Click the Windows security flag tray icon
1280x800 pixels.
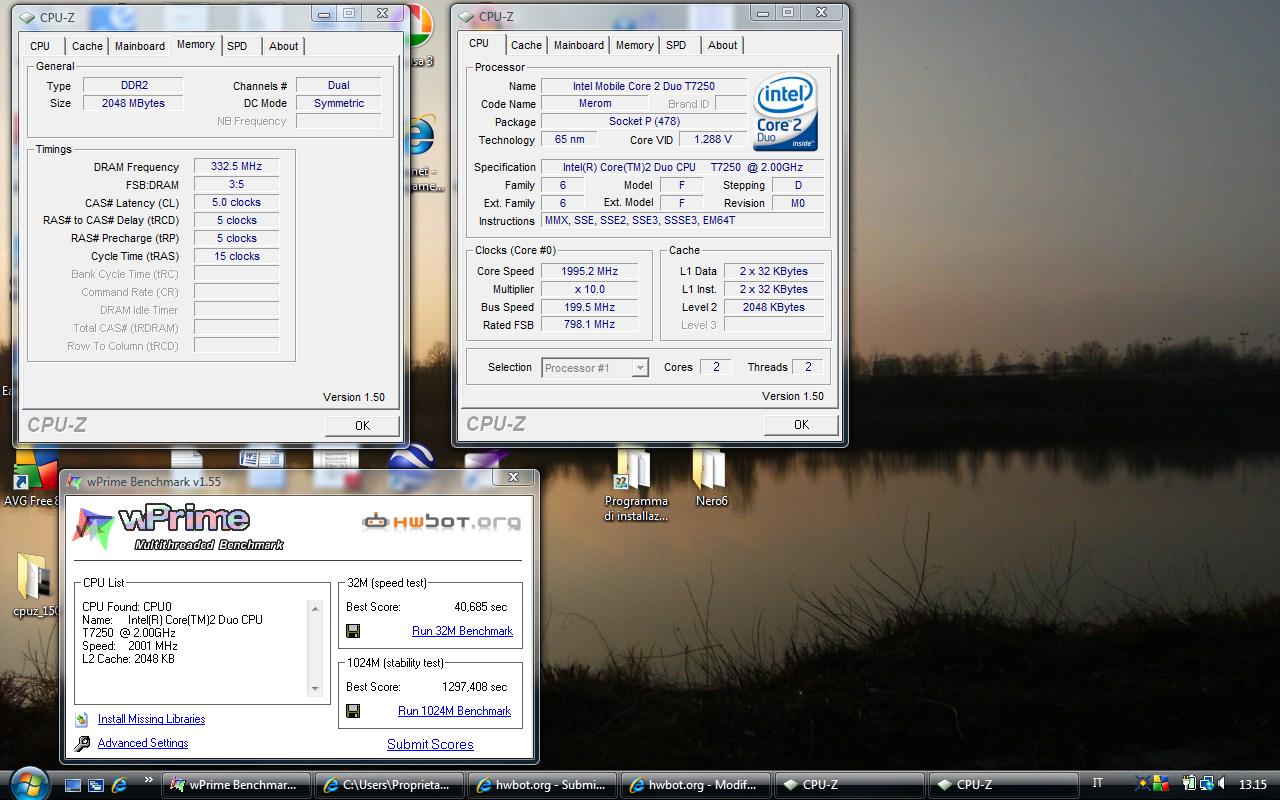coord(1159,784)
